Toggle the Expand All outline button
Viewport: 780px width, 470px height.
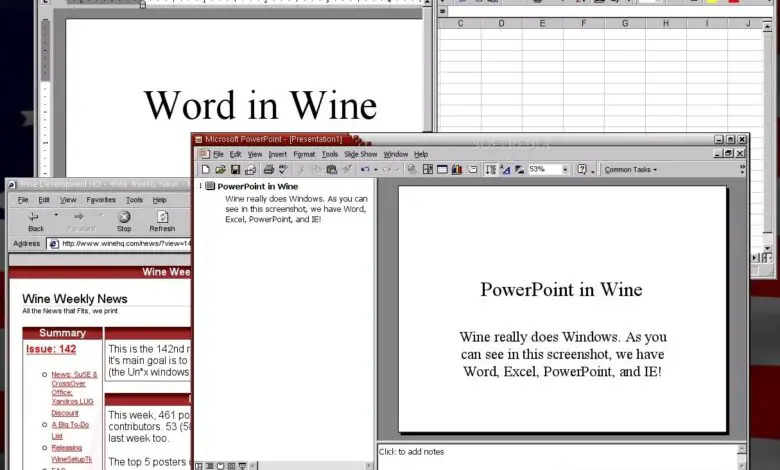[x=490, y=170]
